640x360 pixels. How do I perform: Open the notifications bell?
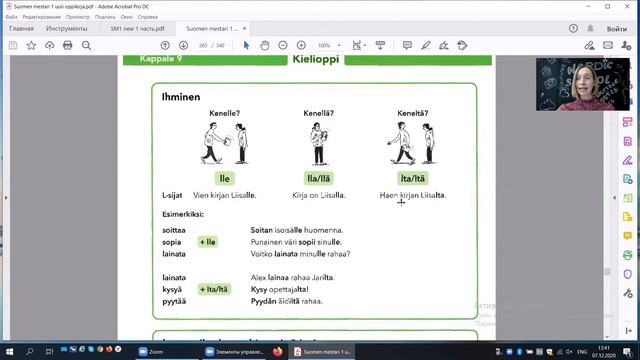[x=590, y=28]
